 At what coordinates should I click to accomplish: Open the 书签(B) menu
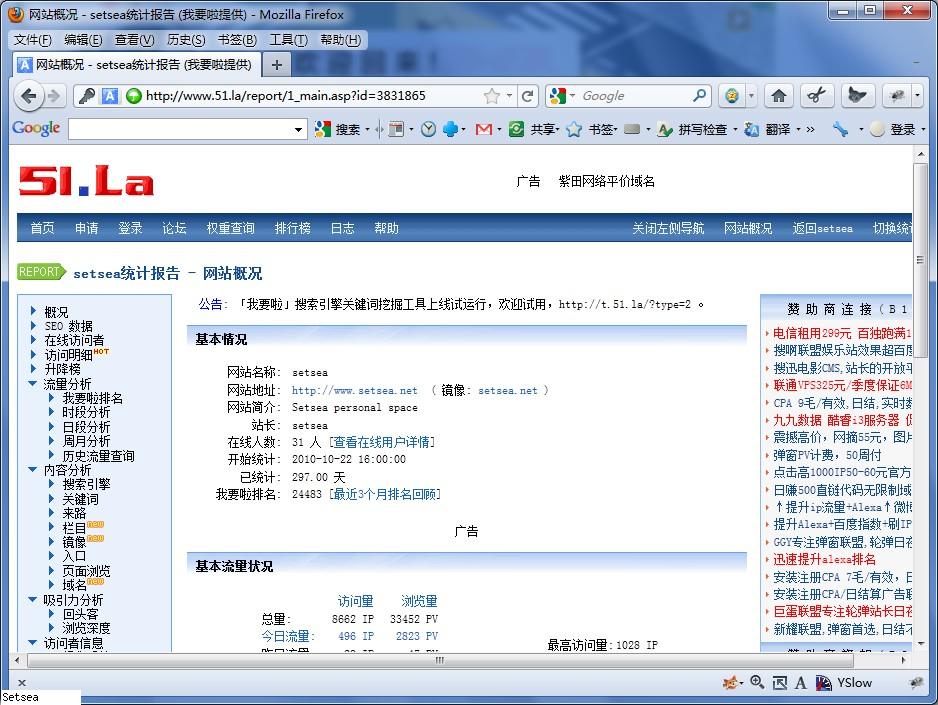click(237, 40)
